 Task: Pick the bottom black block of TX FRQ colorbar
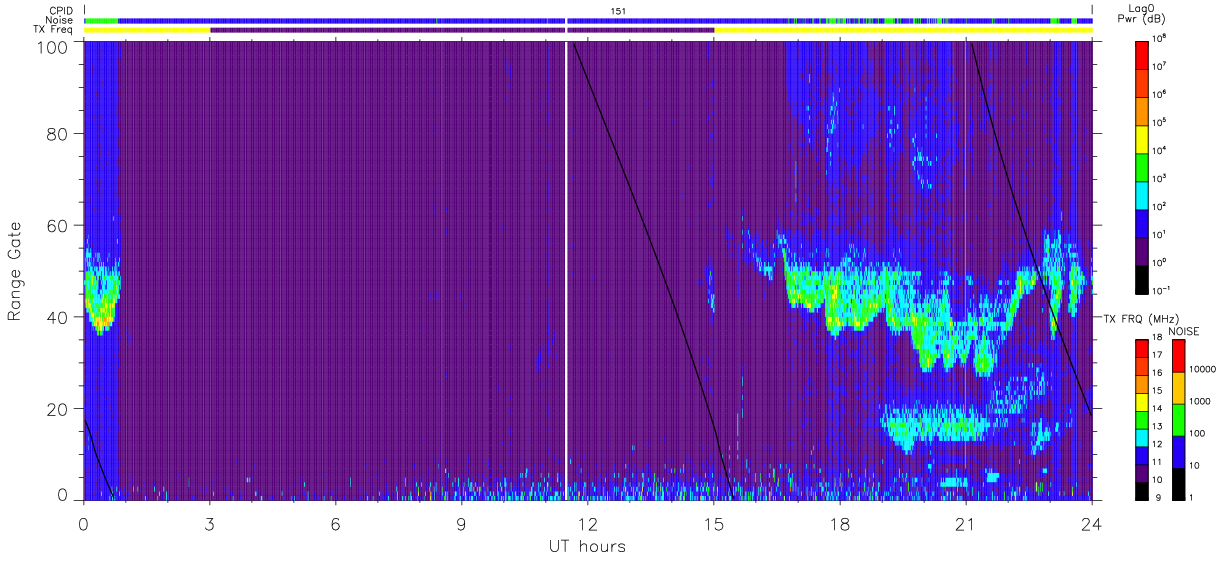tap(1142, 490)
